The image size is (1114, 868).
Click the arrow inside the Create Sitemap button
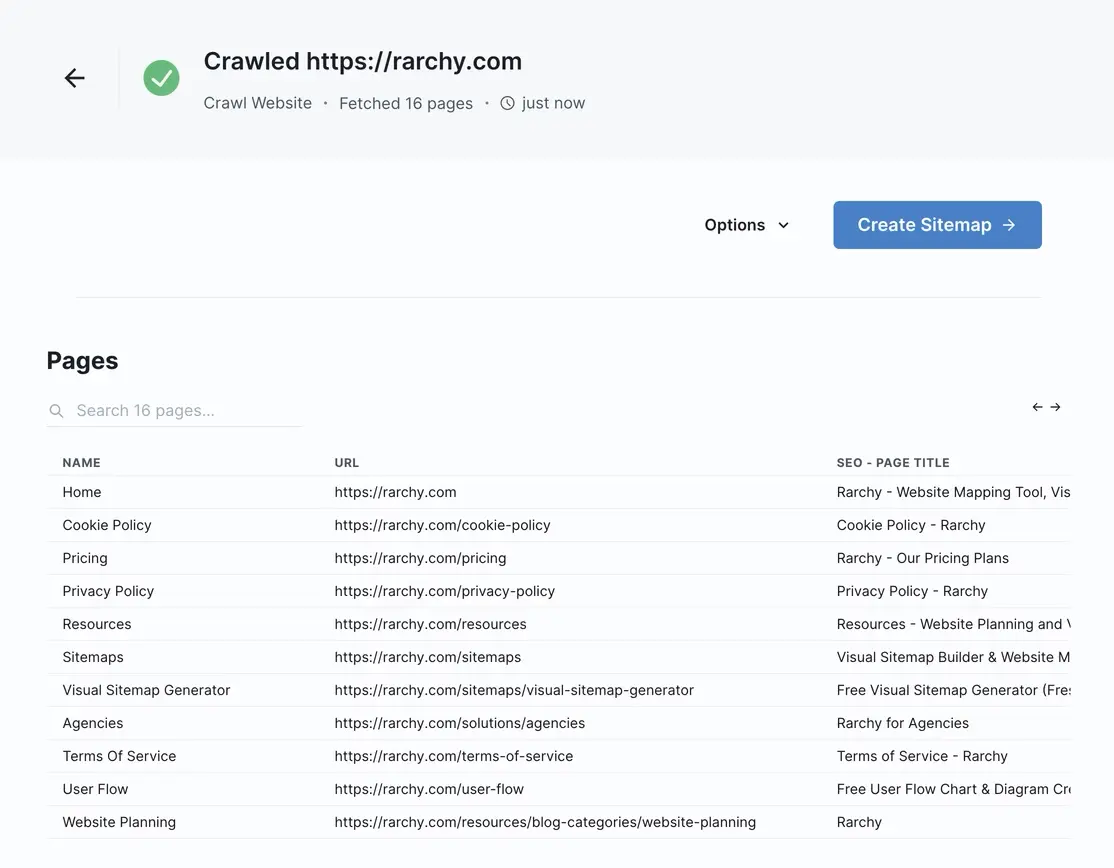(1008, 224)
